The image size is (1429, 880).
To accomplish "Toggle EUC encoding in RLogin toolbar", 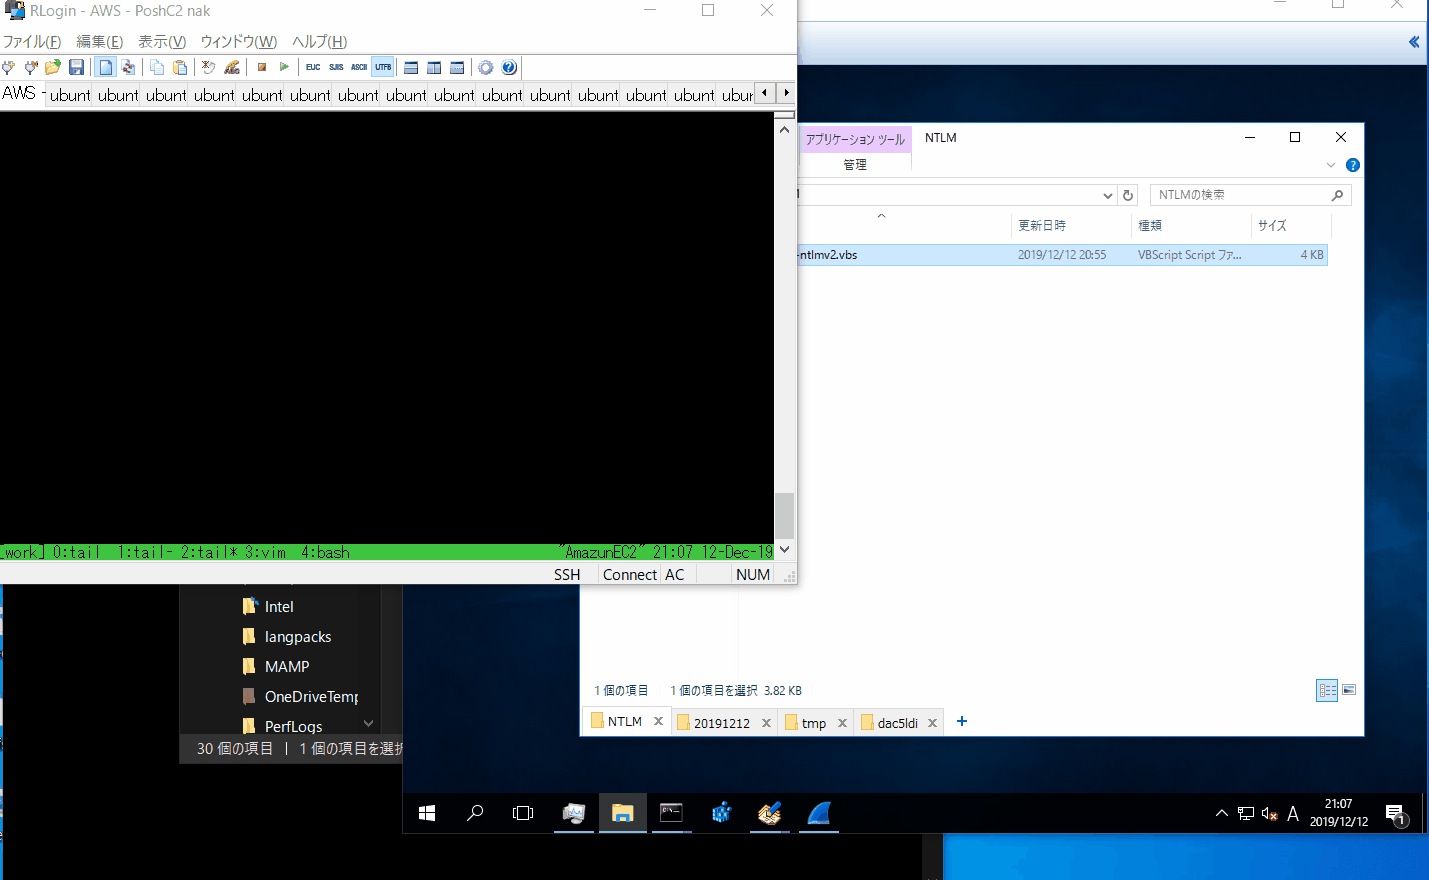I will click(x=313, y=67).
